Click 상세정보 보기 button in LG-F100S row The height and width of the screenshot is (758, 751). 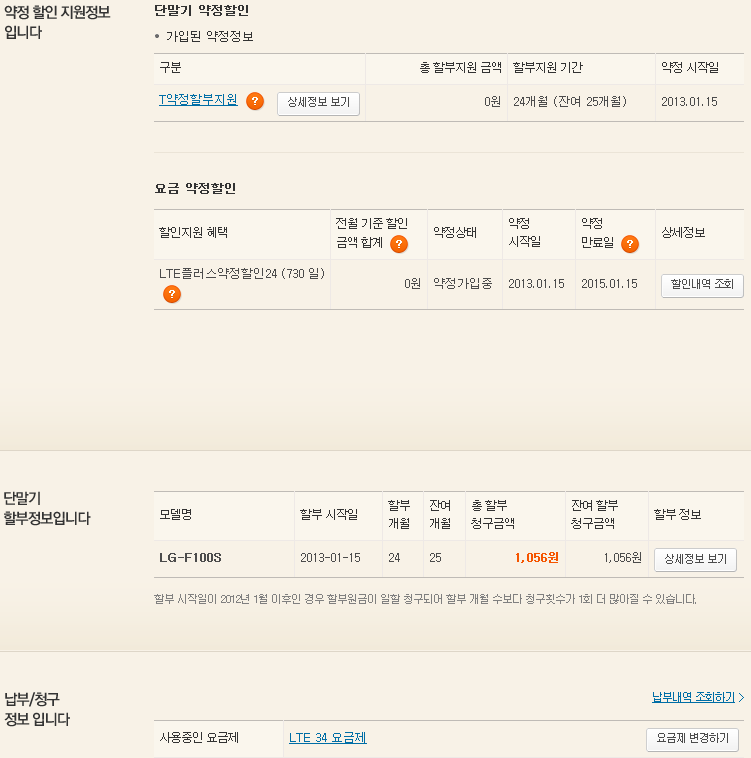tap(695, 560)
